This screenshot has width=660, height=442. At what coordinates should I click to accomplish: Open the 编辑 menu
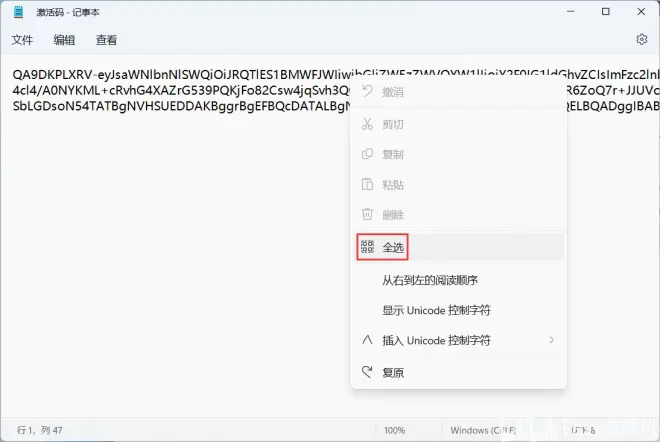[64, 40]
